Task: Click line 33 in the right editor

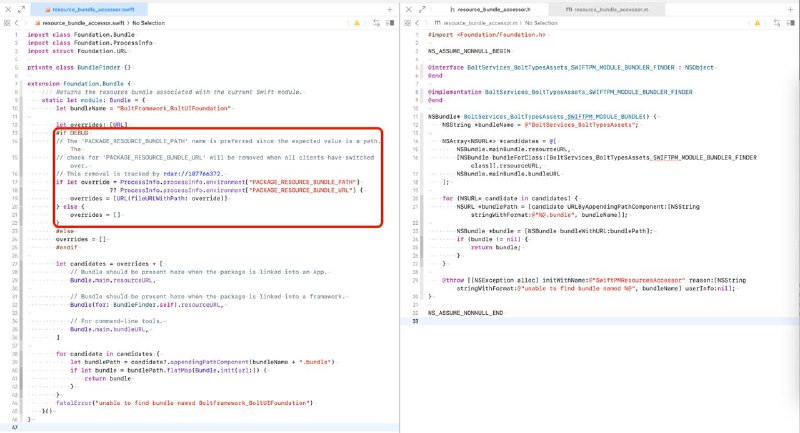Action: pyautogui.click(x=500, y=322)
